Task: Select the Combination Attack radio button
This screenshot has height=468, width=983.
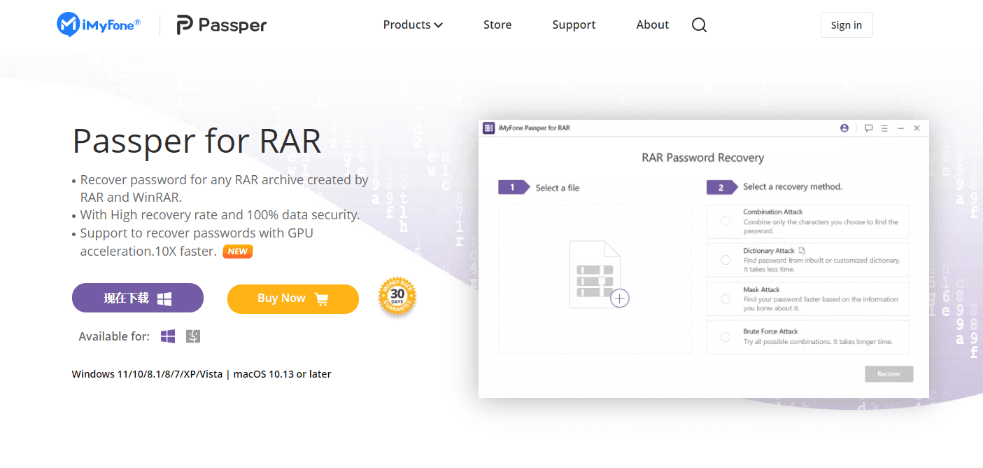Action: coord(725,221)
